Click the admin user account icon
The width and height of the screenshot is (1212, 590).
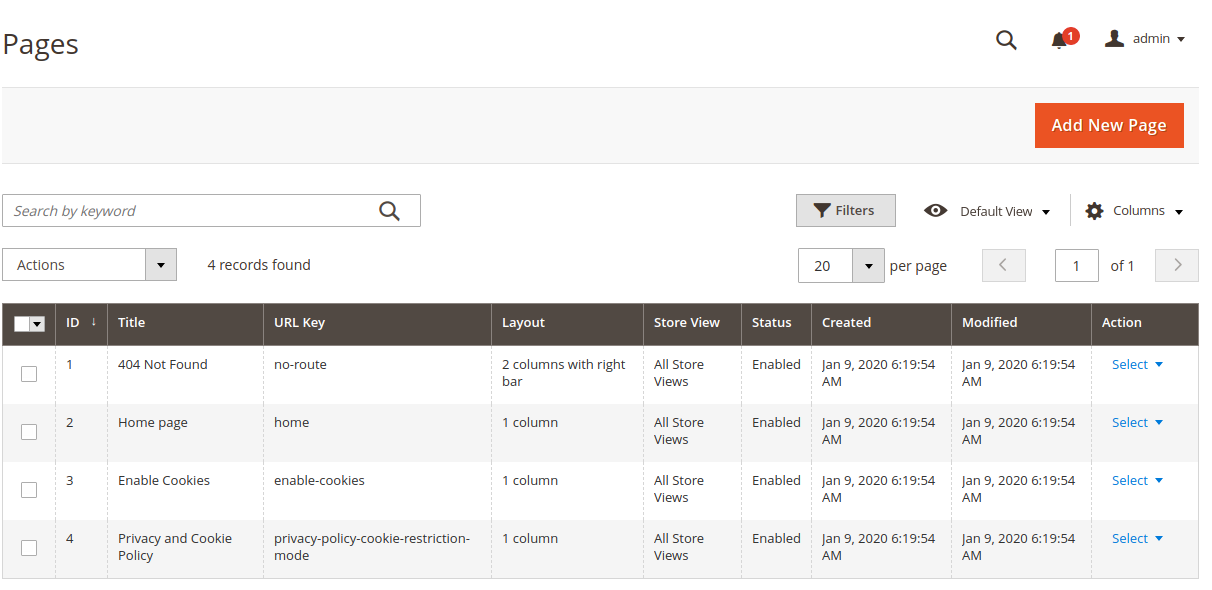click(x=1114, y=39)
